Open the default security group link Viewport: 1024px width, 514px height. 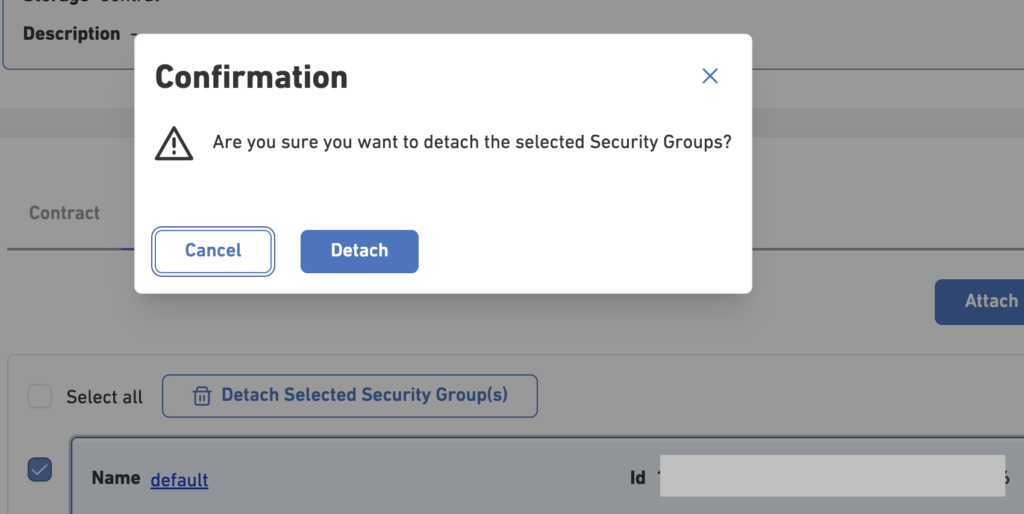(179, 480)
